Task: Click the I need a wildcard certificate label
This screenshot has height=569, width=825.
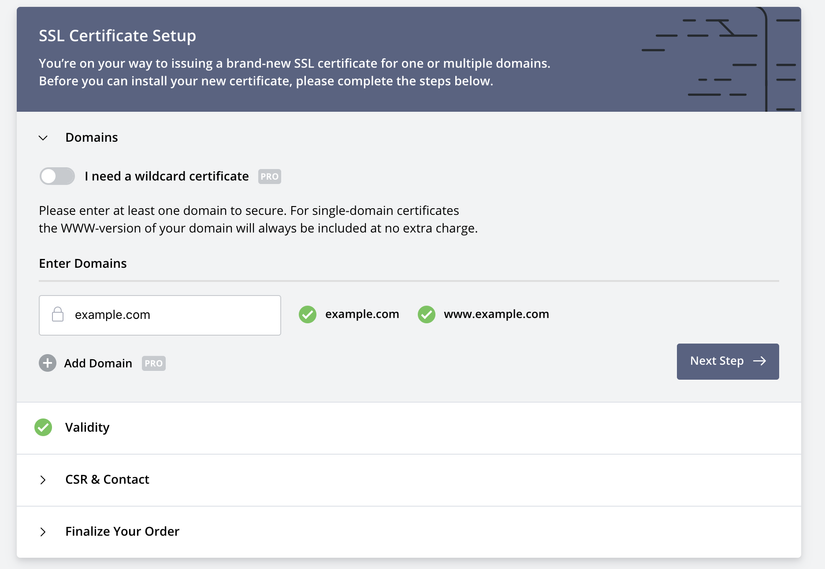Action: pos(166,176)
